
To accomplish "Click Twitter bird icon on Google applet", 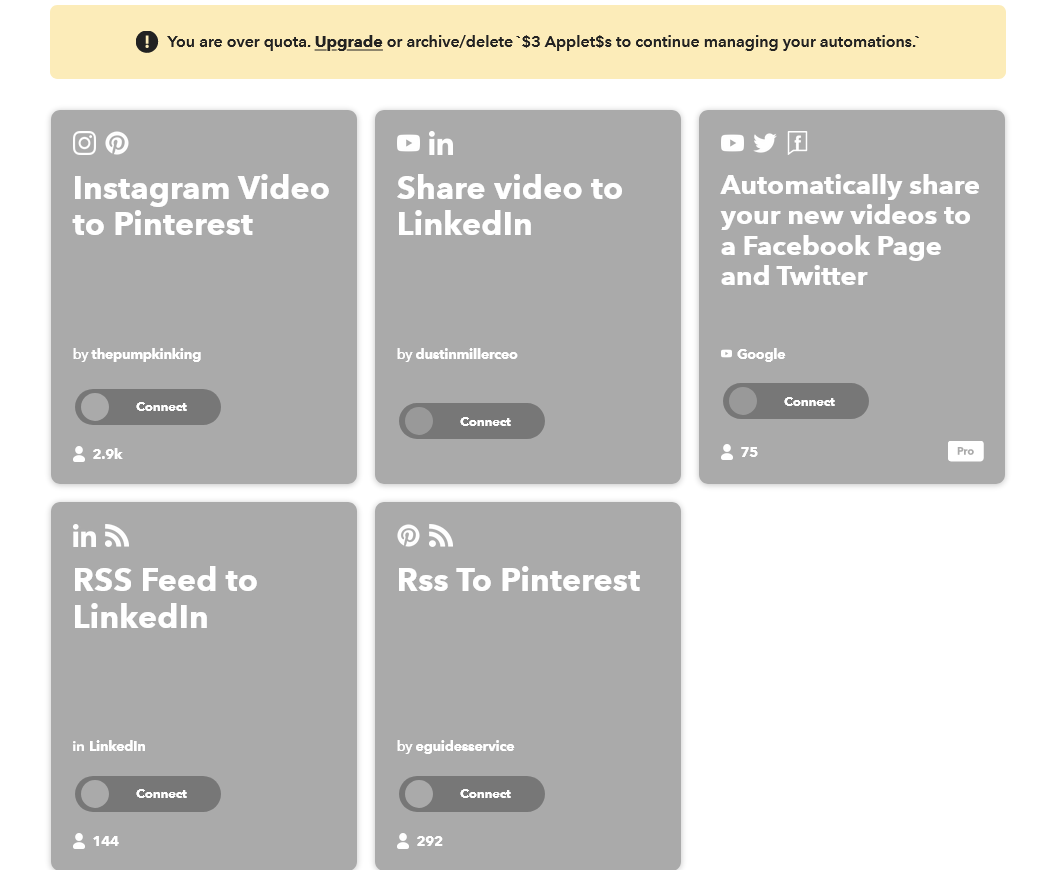I will (765, 143).
